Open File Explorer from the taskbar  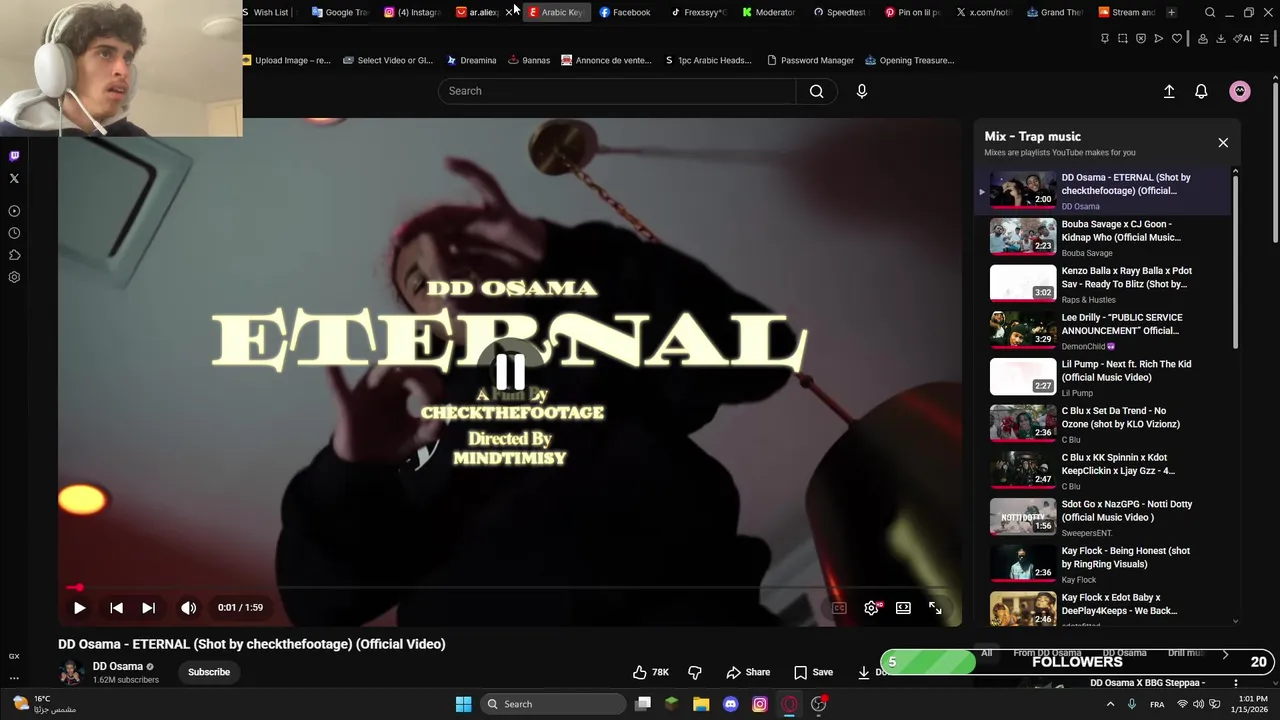point(701,704)
